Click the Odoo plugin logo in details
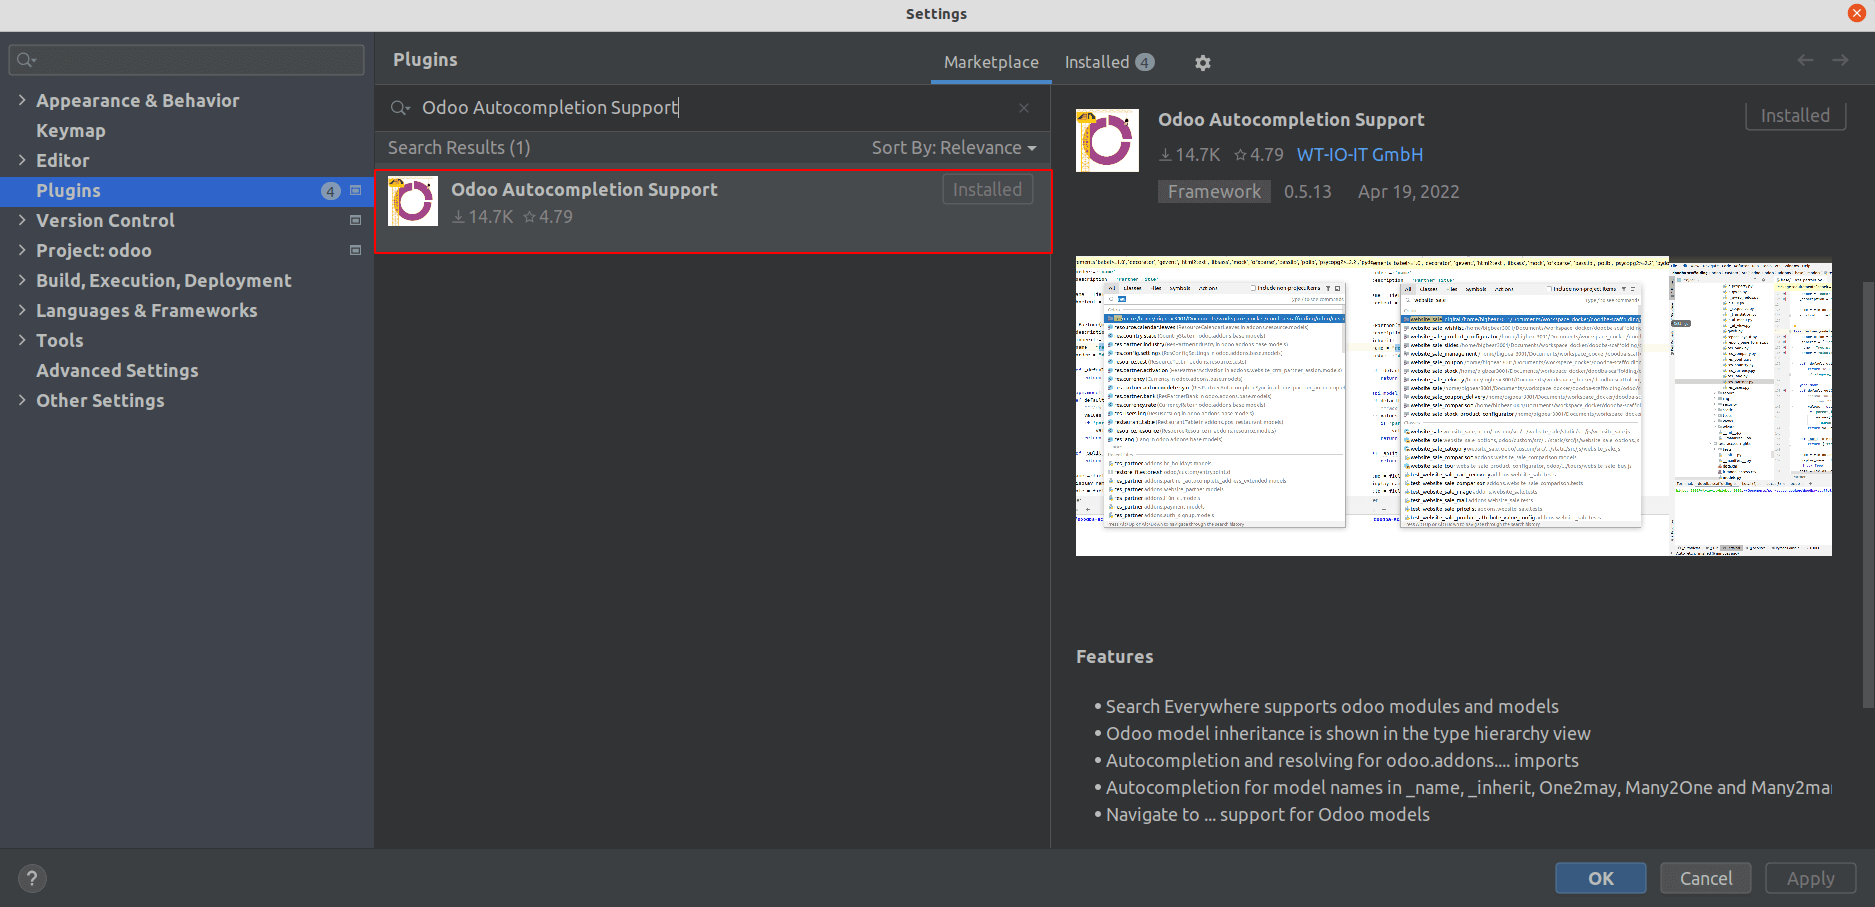1875x907 pixels. click(x=1107, y=140)
